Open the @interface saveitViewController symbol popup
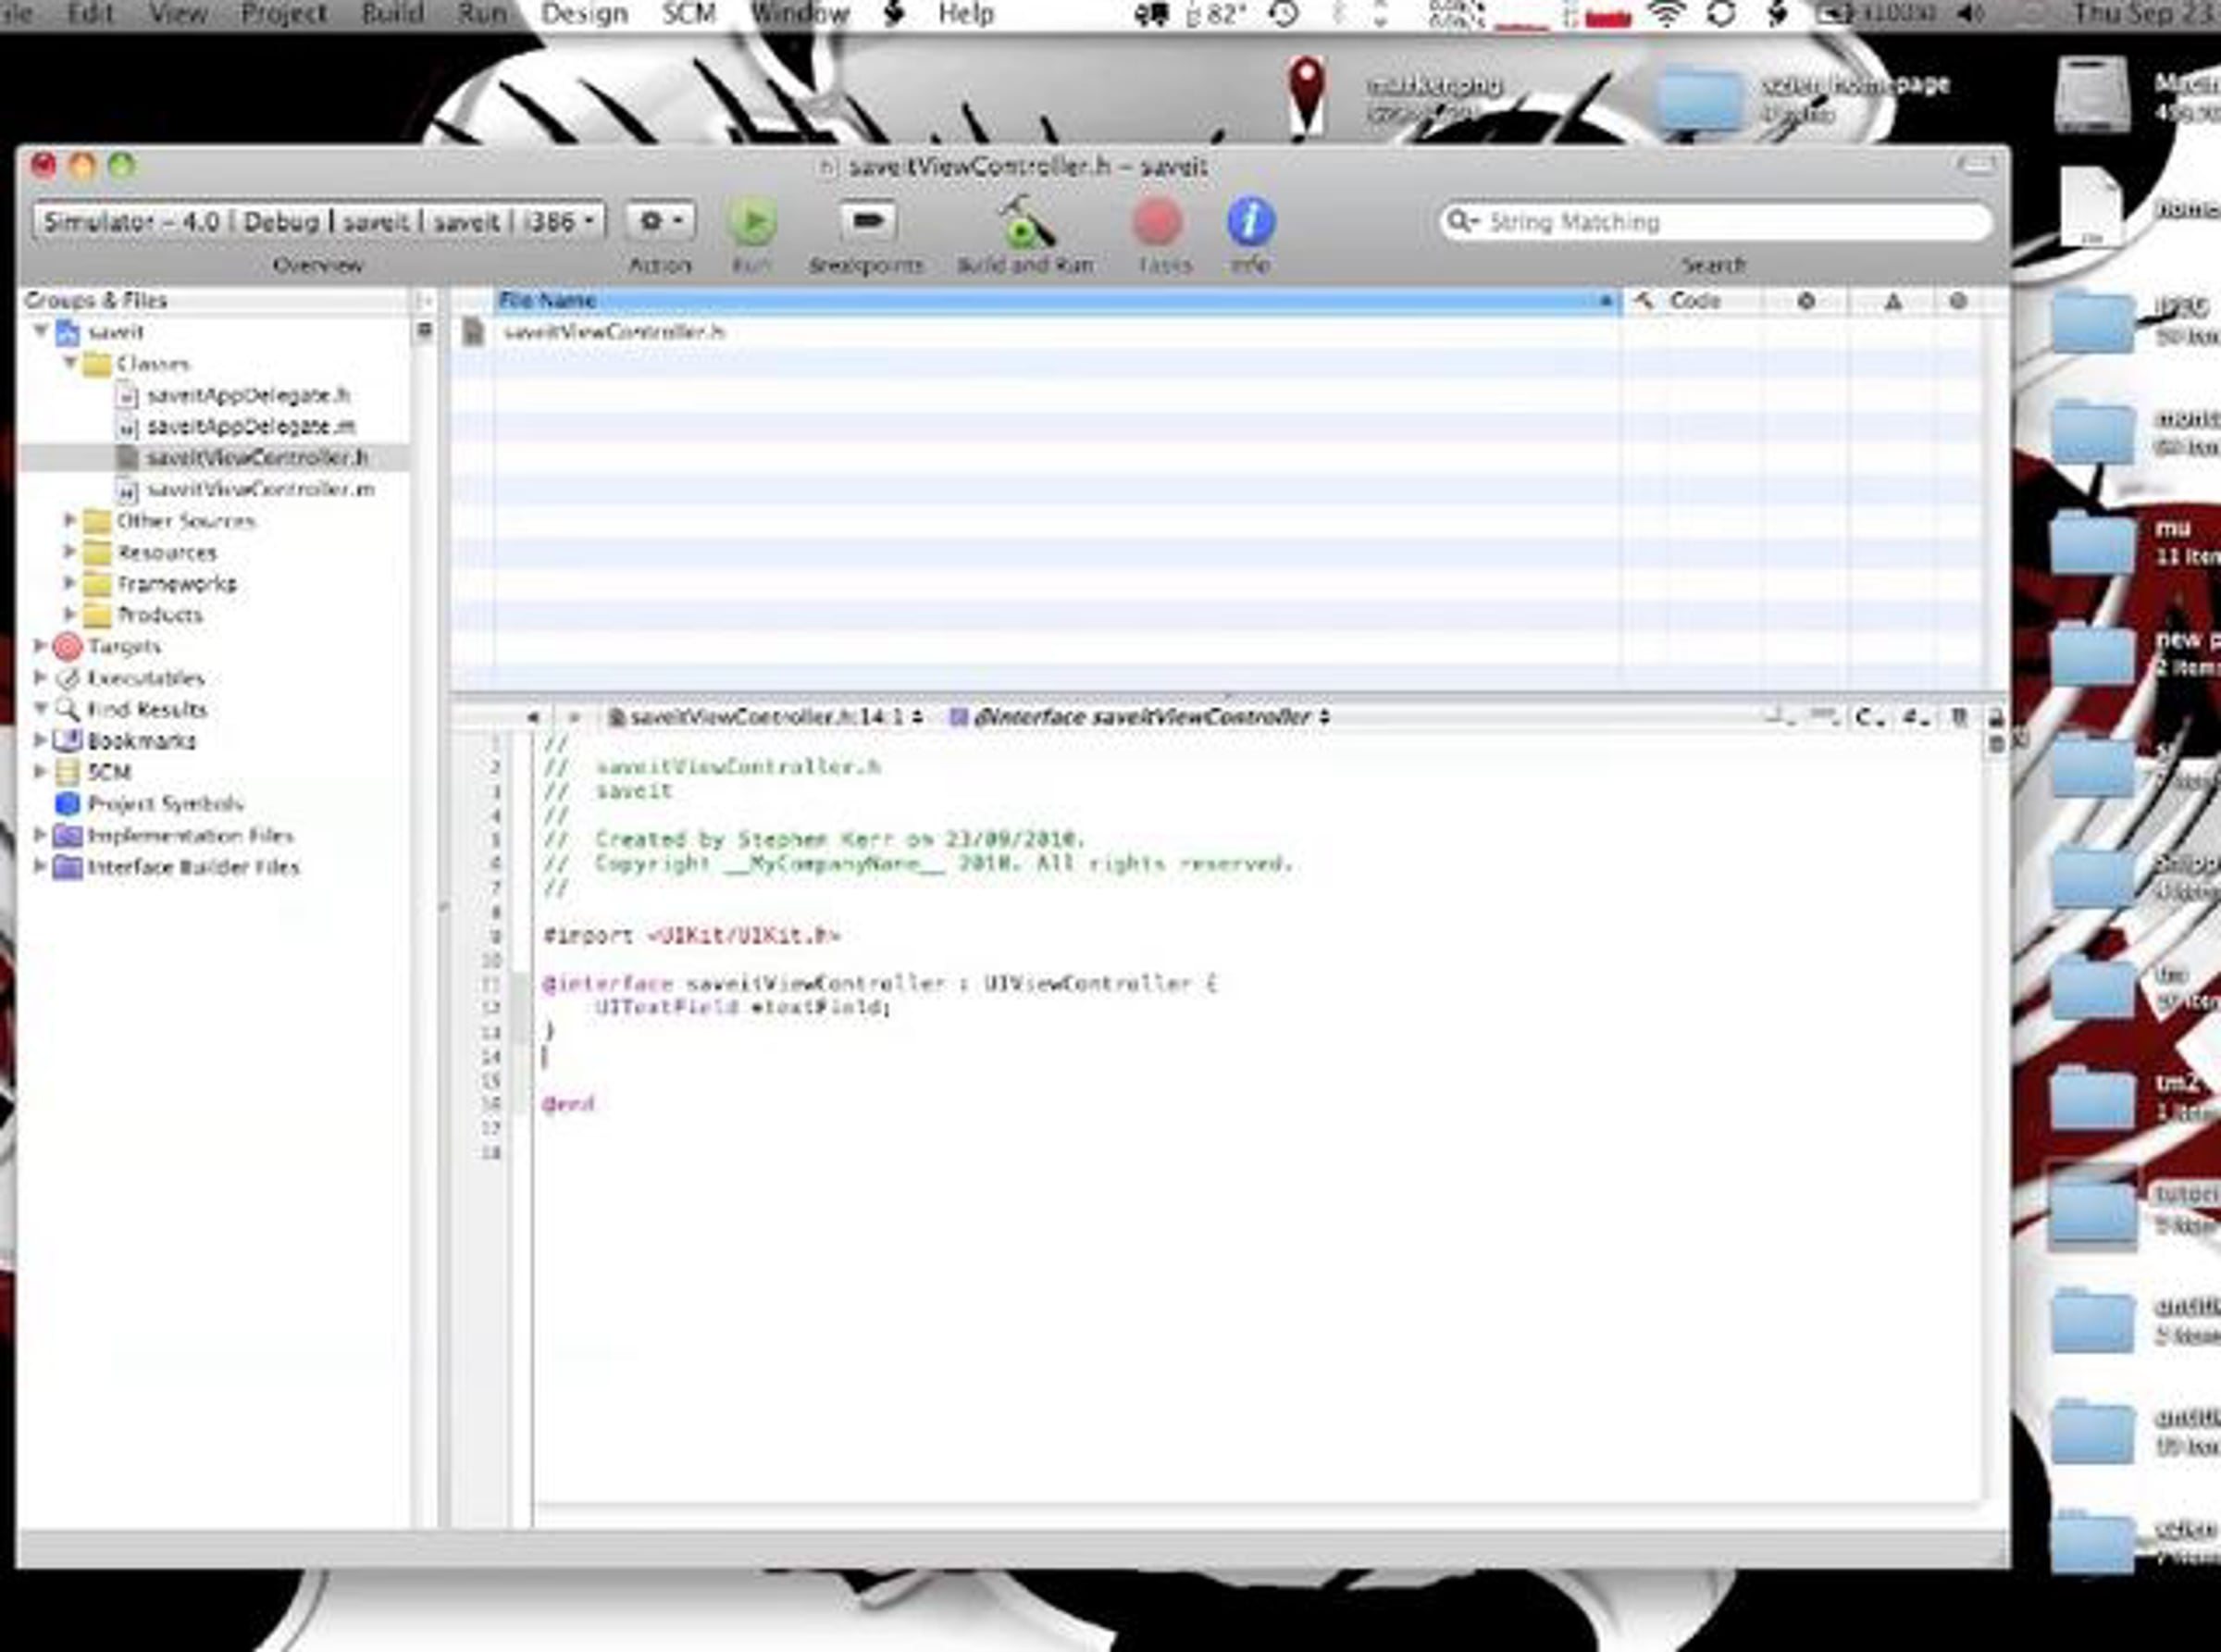Screen dimensions: 2221x1652 click(x=1140, y=717)
